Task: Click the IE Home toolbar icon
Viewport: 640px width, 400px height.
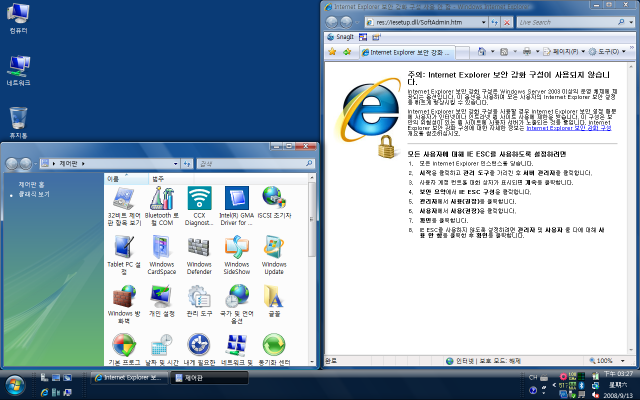Action: point(482,51)
